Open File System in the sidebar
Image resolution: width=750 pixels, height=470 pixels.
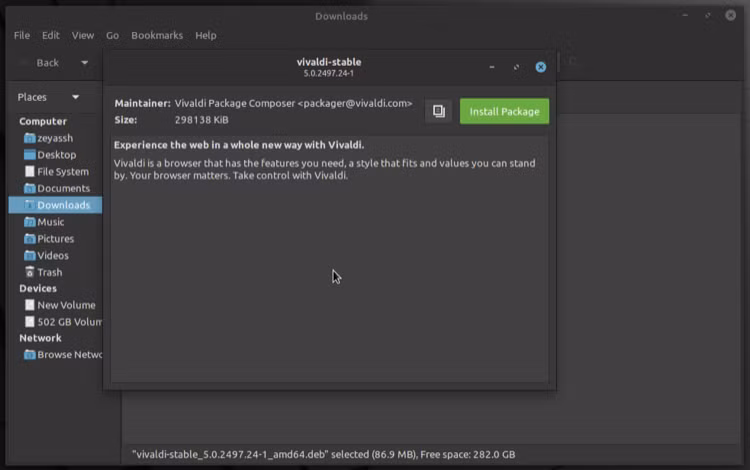[x=62, y=172]
